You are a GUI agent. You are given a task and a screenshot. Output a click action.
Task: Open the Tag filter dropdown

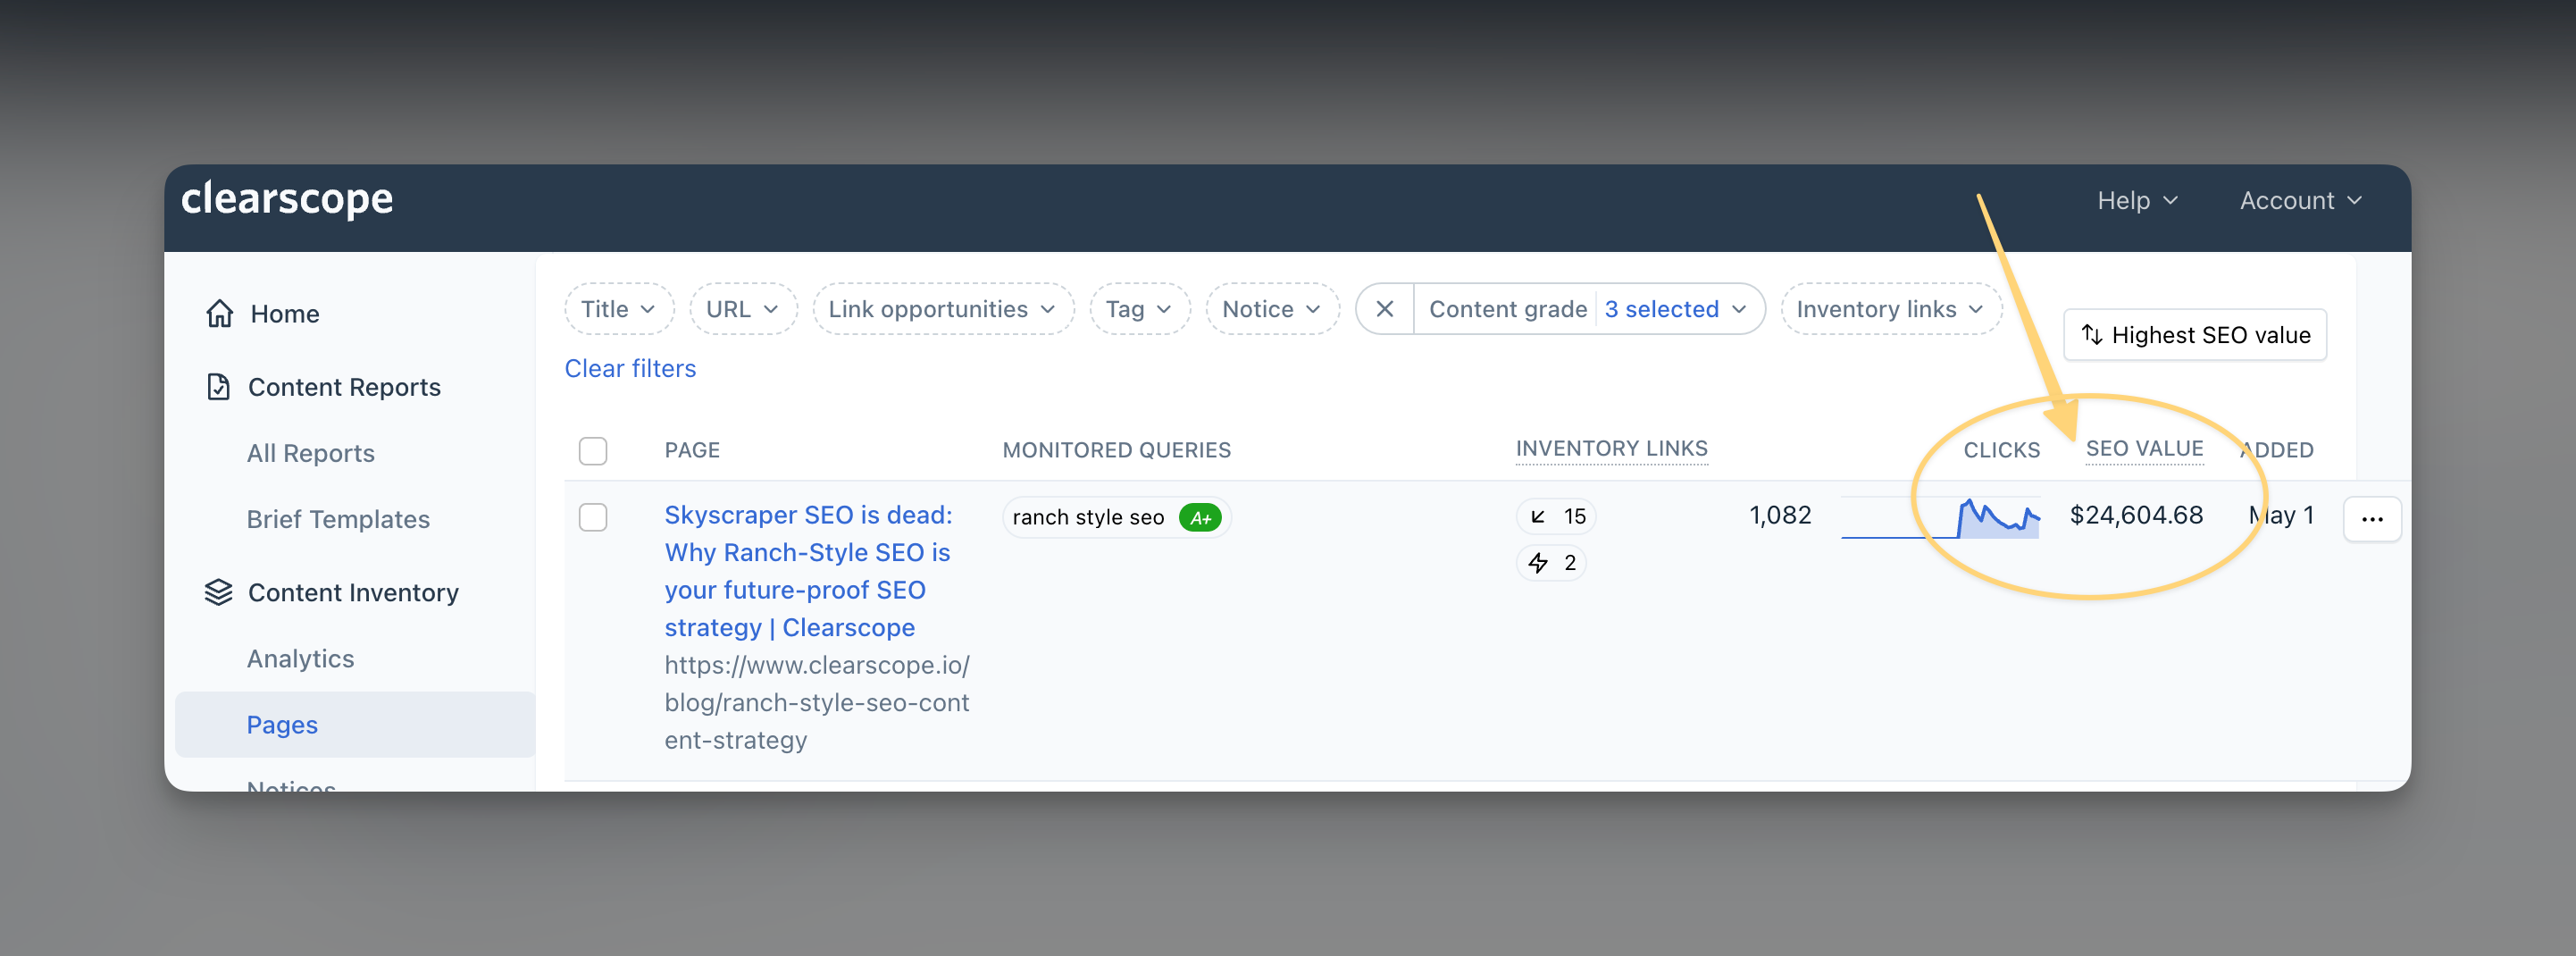click(1140, 309)
